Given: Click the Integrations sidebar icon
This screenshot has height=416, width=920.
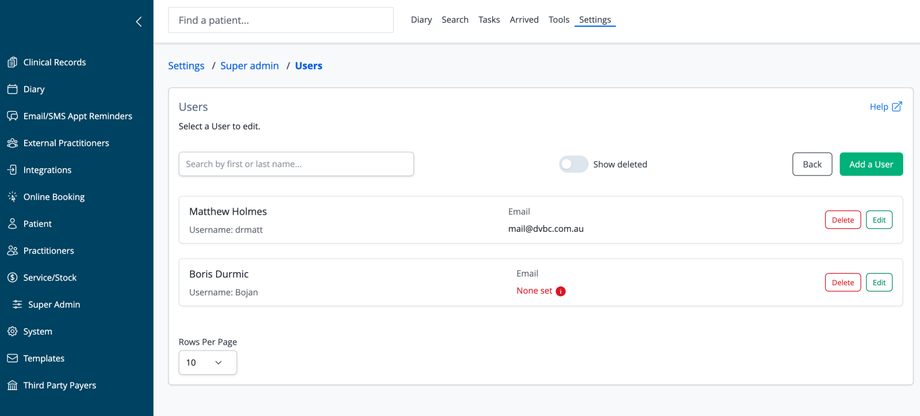Looking at the screenshot, I should 12,170.
